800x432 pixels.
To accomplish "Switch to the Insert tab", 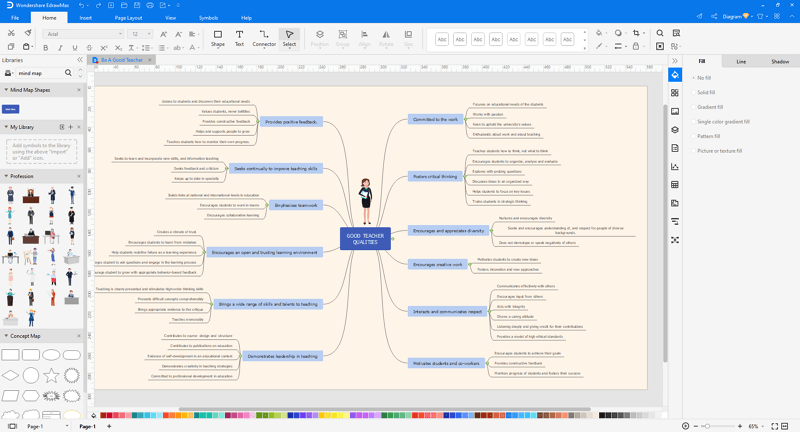I will pos(86,18).
